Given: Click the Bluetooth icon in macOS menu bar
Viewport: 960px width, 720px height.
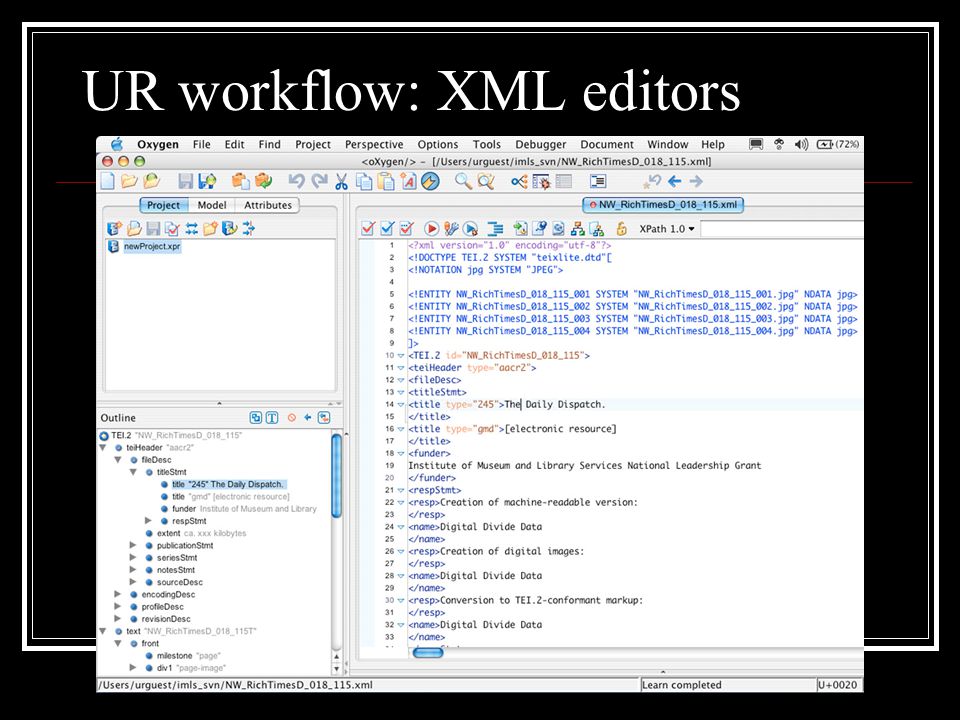Looking at the screenshot, I should (x=779, y=144).
